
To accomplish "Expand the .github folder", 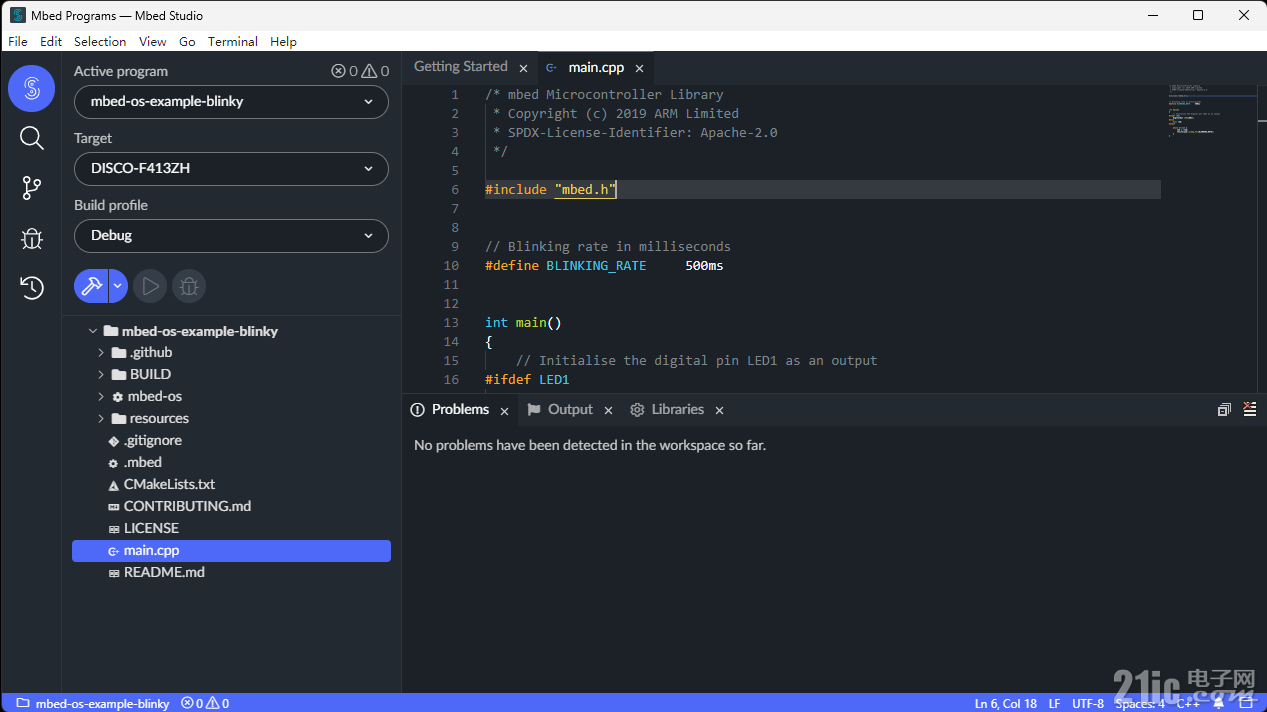I will click(101, 353).
